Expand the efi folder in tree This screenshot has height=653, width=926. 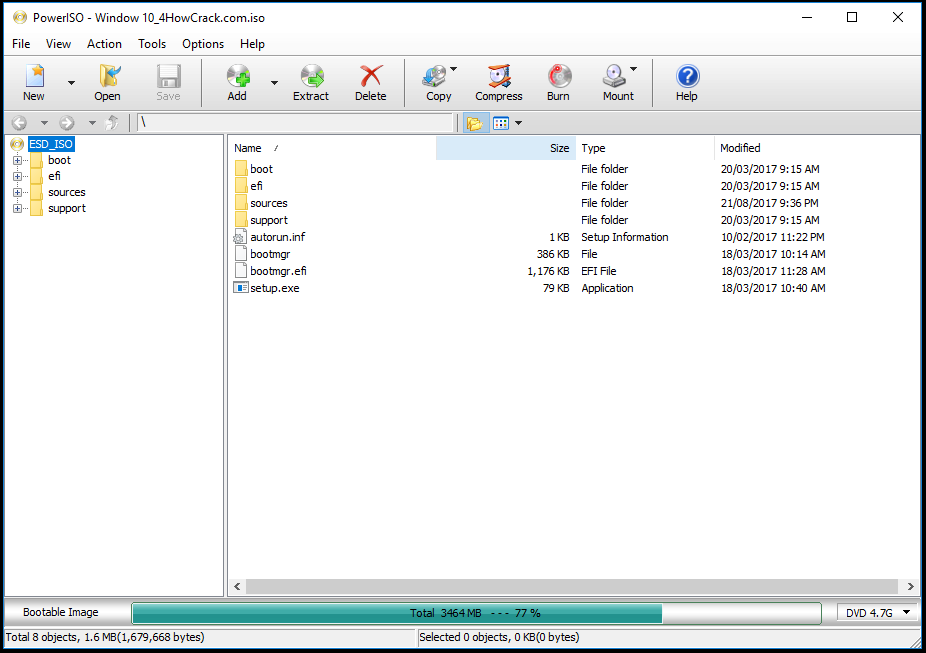click(18, 177)
